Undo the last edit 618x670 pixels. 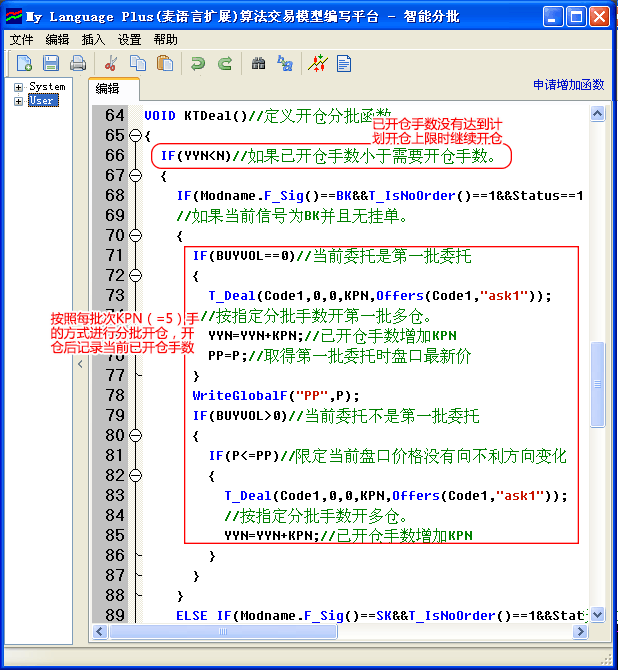click(198, 64)
